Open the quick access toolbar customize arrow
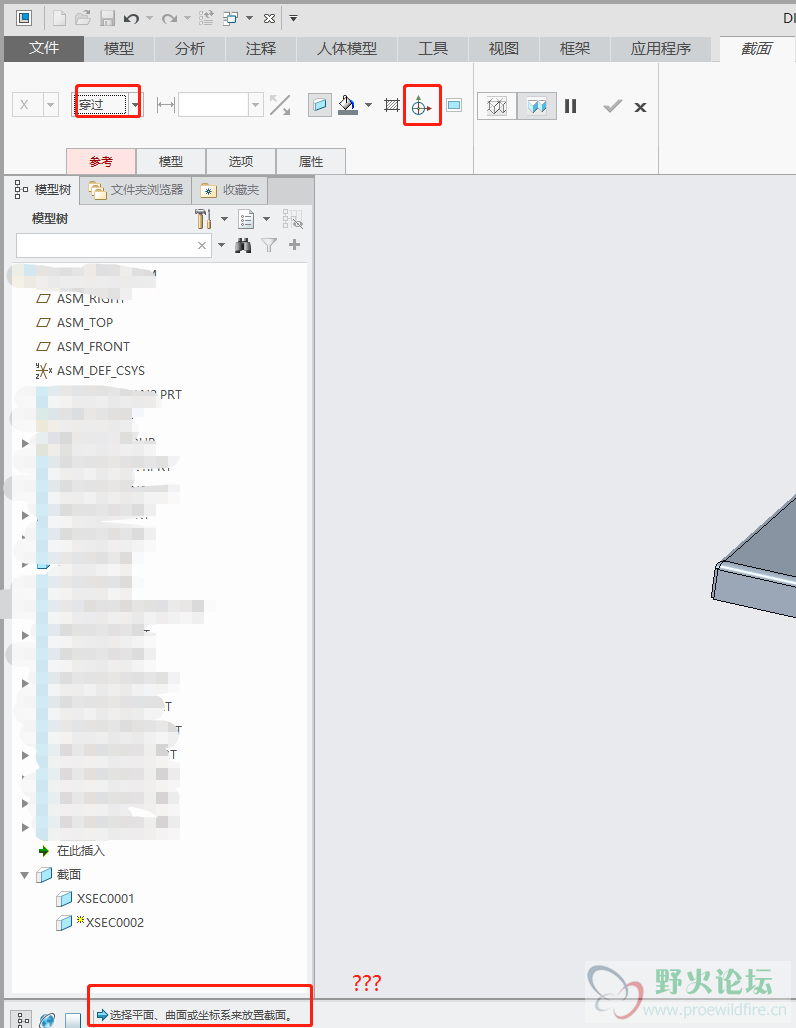 293,18
